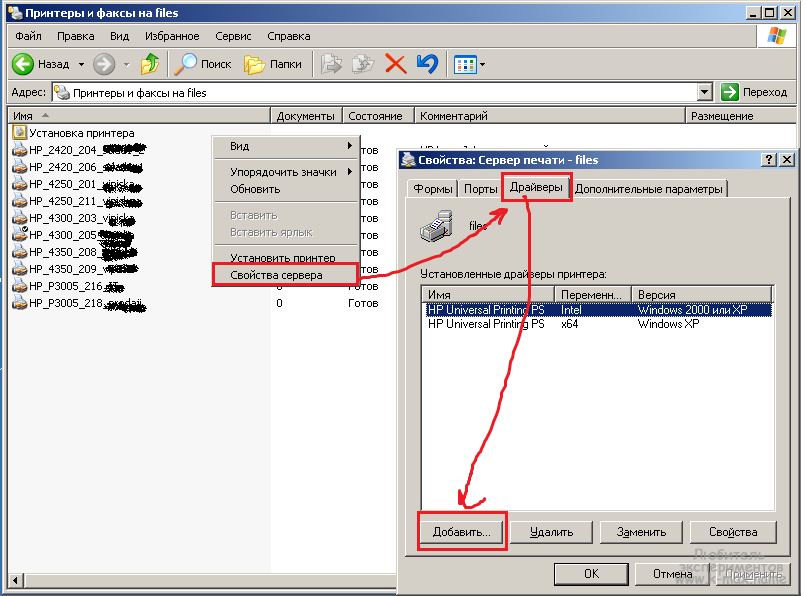Click the Добавить... button
Image resolution: width=806 pixels, height=596 pixels.
pyautogui.click(x=462, y=532)
